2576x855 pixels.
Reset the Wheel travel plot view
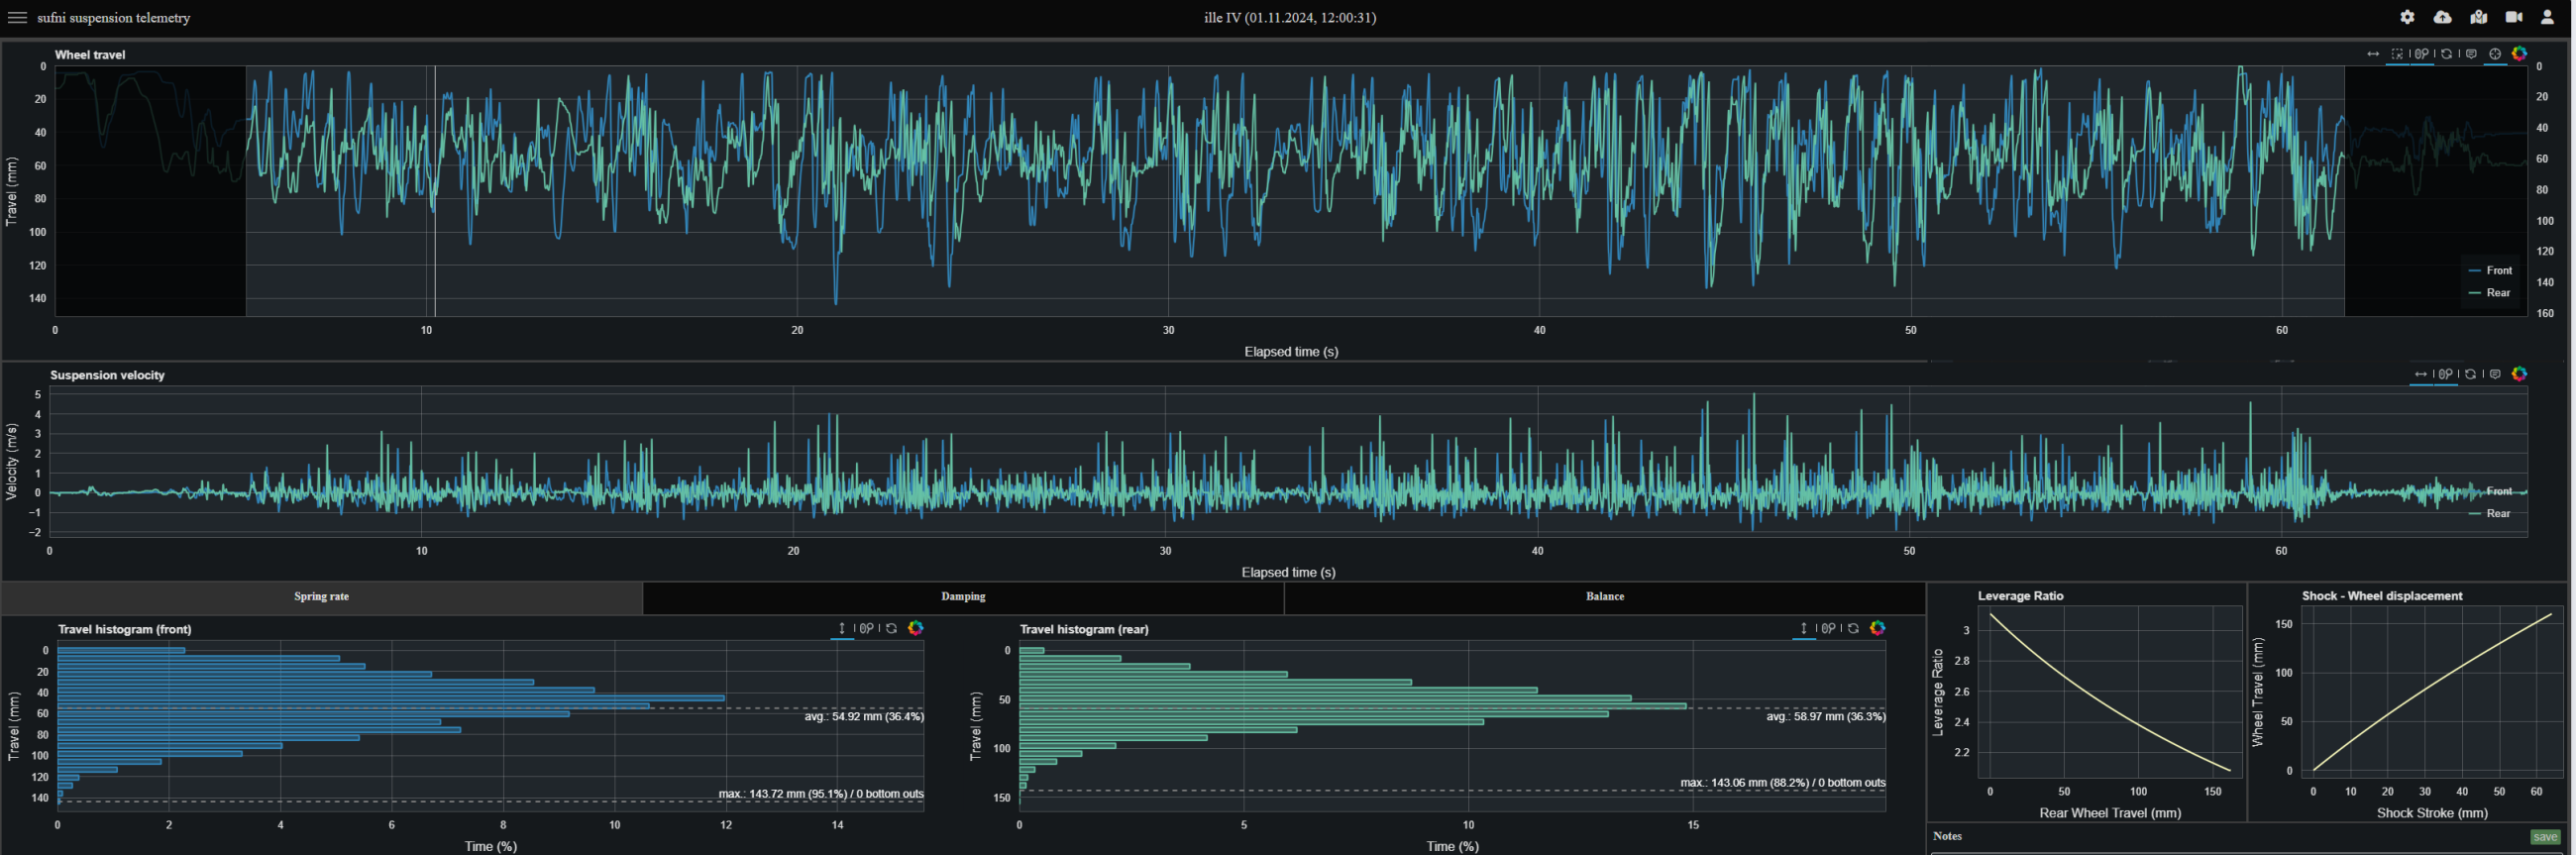tap(2447, 54)
